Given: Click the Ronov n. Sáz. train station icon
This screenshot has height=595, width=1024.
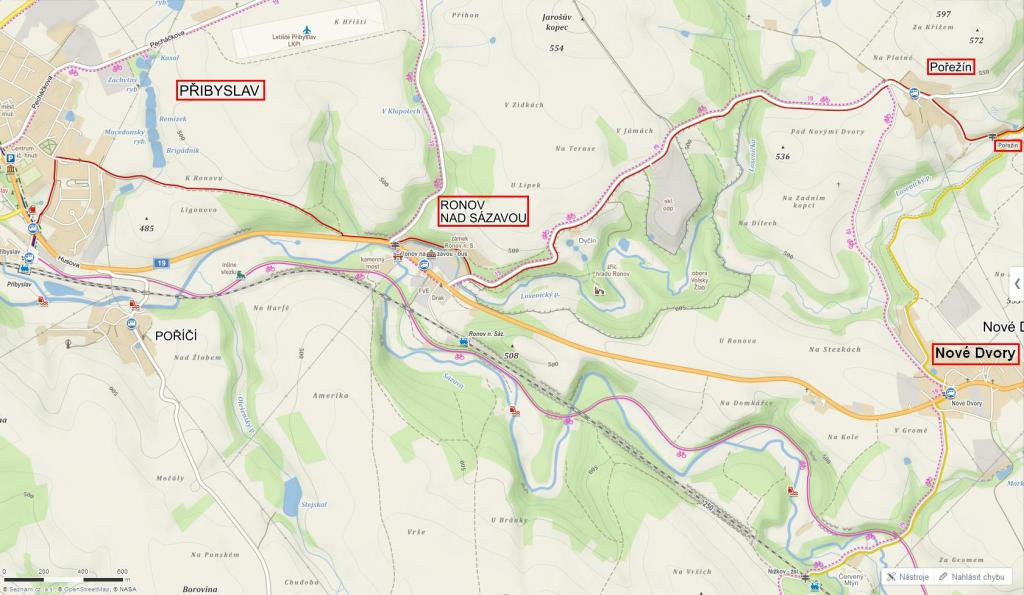Looking at the screenshot, I should (464, 341).
